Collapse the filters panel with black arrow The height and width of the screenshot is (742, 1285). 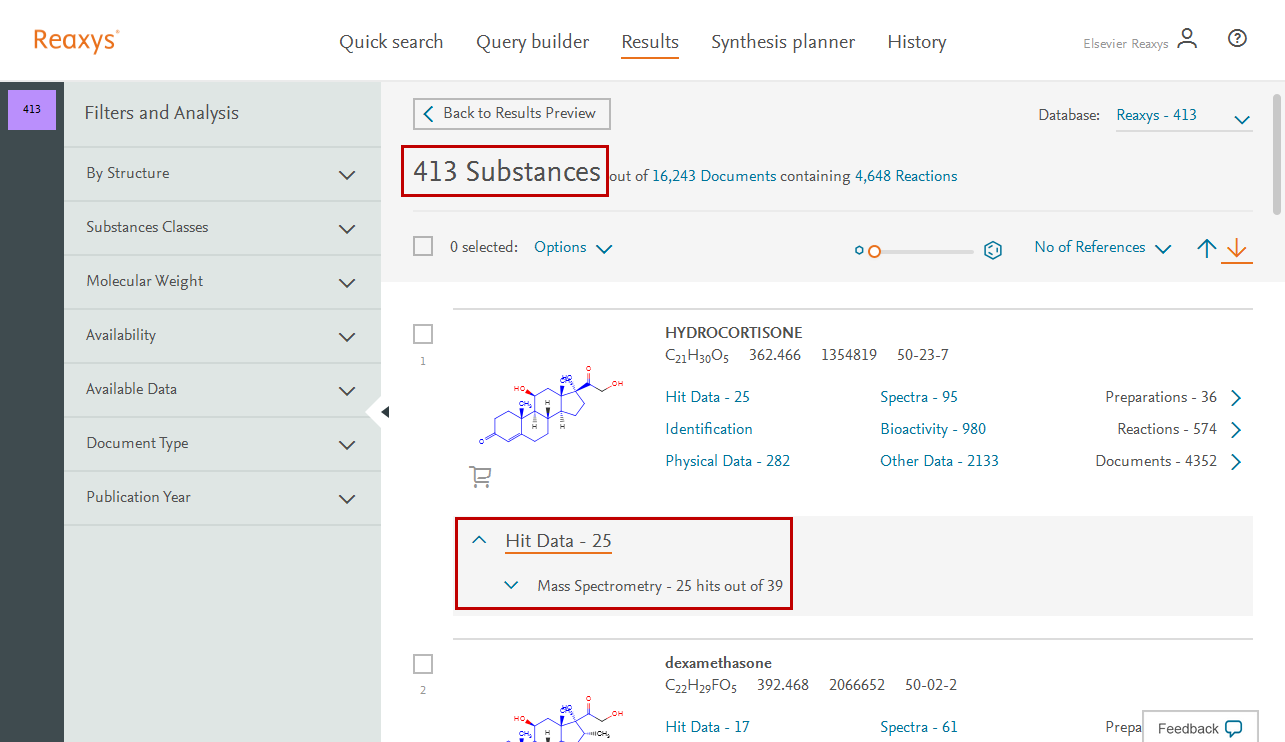pos(385,412)
